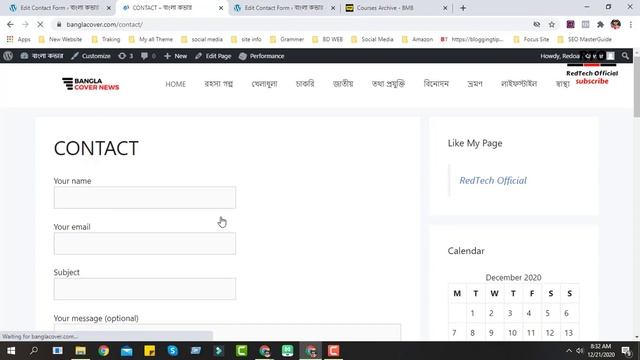640x360 pixels.
Task: Open the Windows Start menu
Action: click(x=11, y=351)
